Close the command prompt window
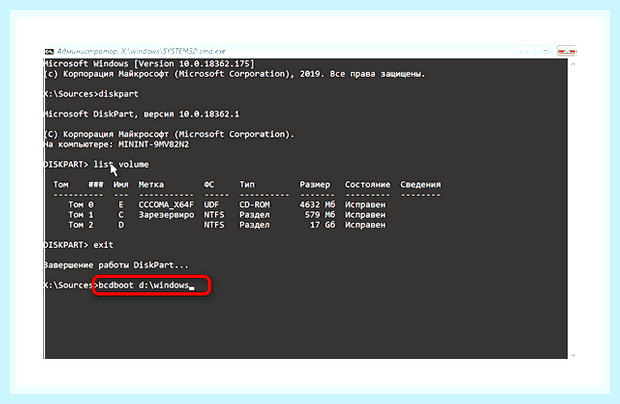The height and width of the screenshot is (404, 620). 566,51
